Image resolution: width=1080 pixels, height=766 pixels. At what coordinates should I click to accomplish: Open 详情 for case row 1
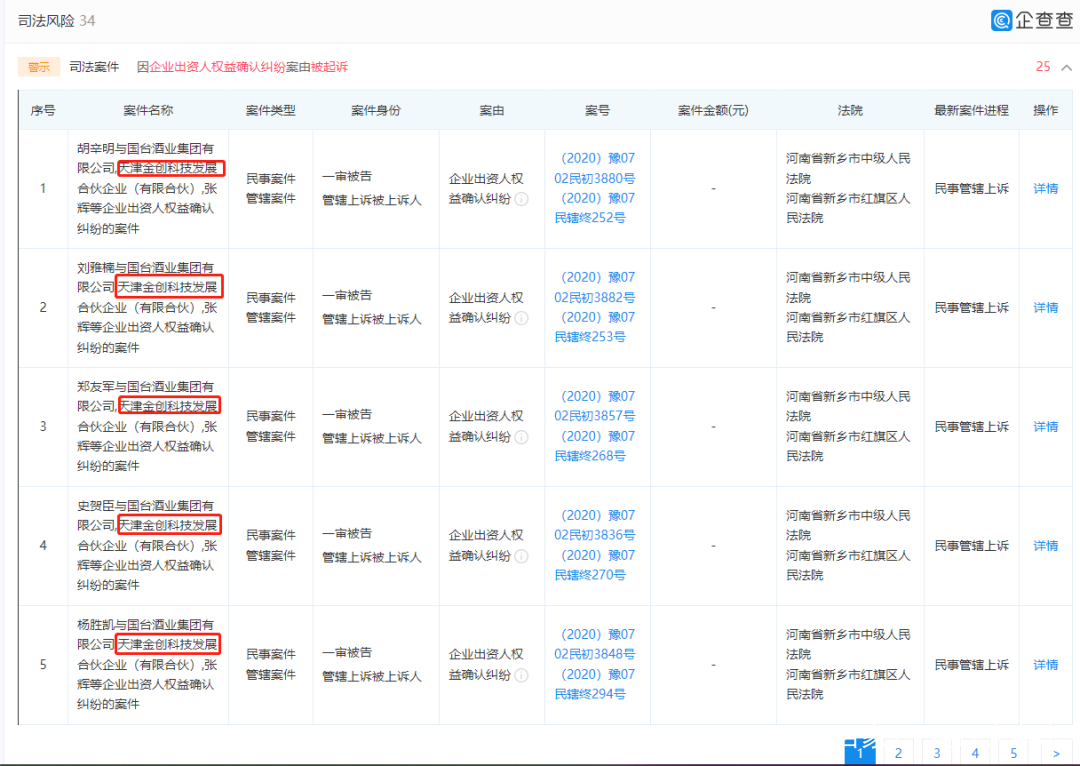(x=1045, y=188)
